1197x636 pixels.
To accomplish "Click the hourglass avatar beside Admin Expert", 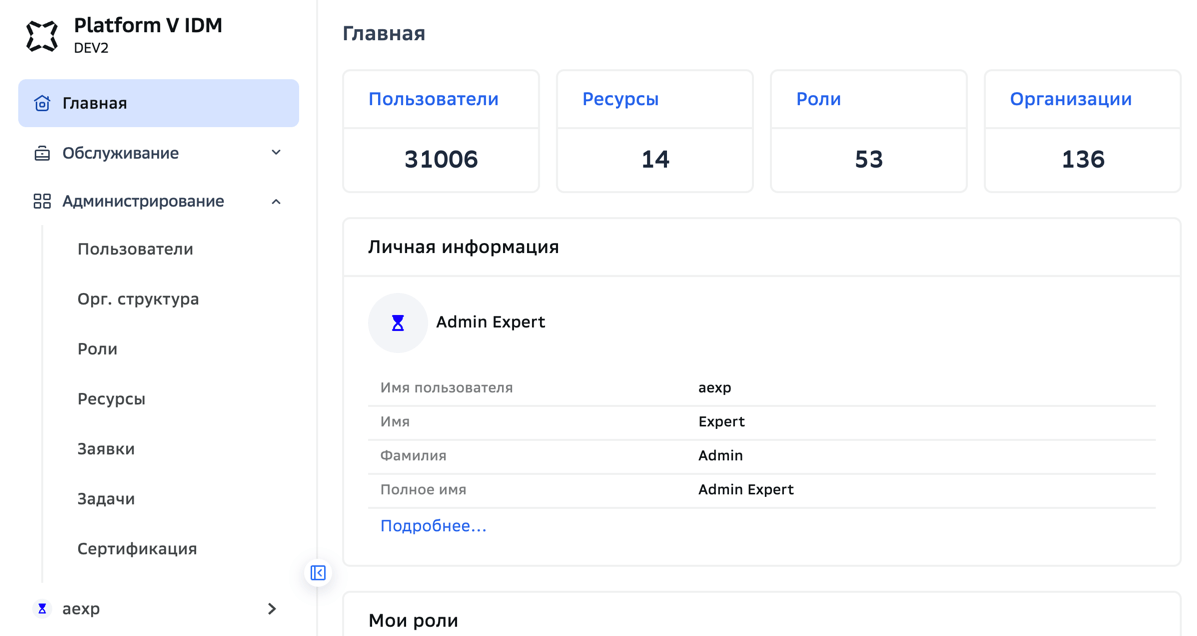I will [x=398, y=323].
